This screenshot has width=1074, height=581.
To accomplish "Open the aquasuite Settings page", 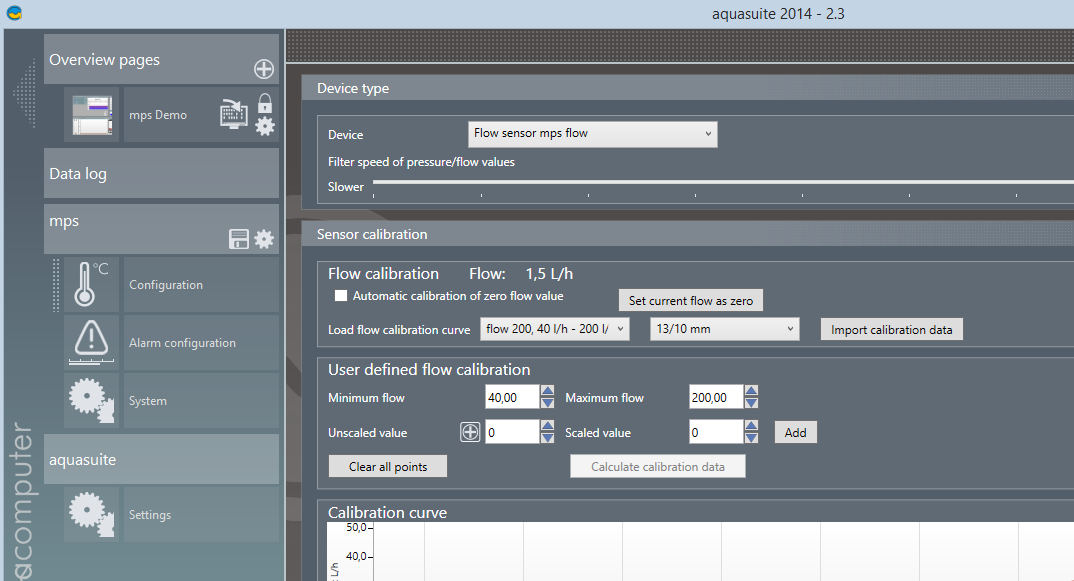I will click(x=201, y=514).
